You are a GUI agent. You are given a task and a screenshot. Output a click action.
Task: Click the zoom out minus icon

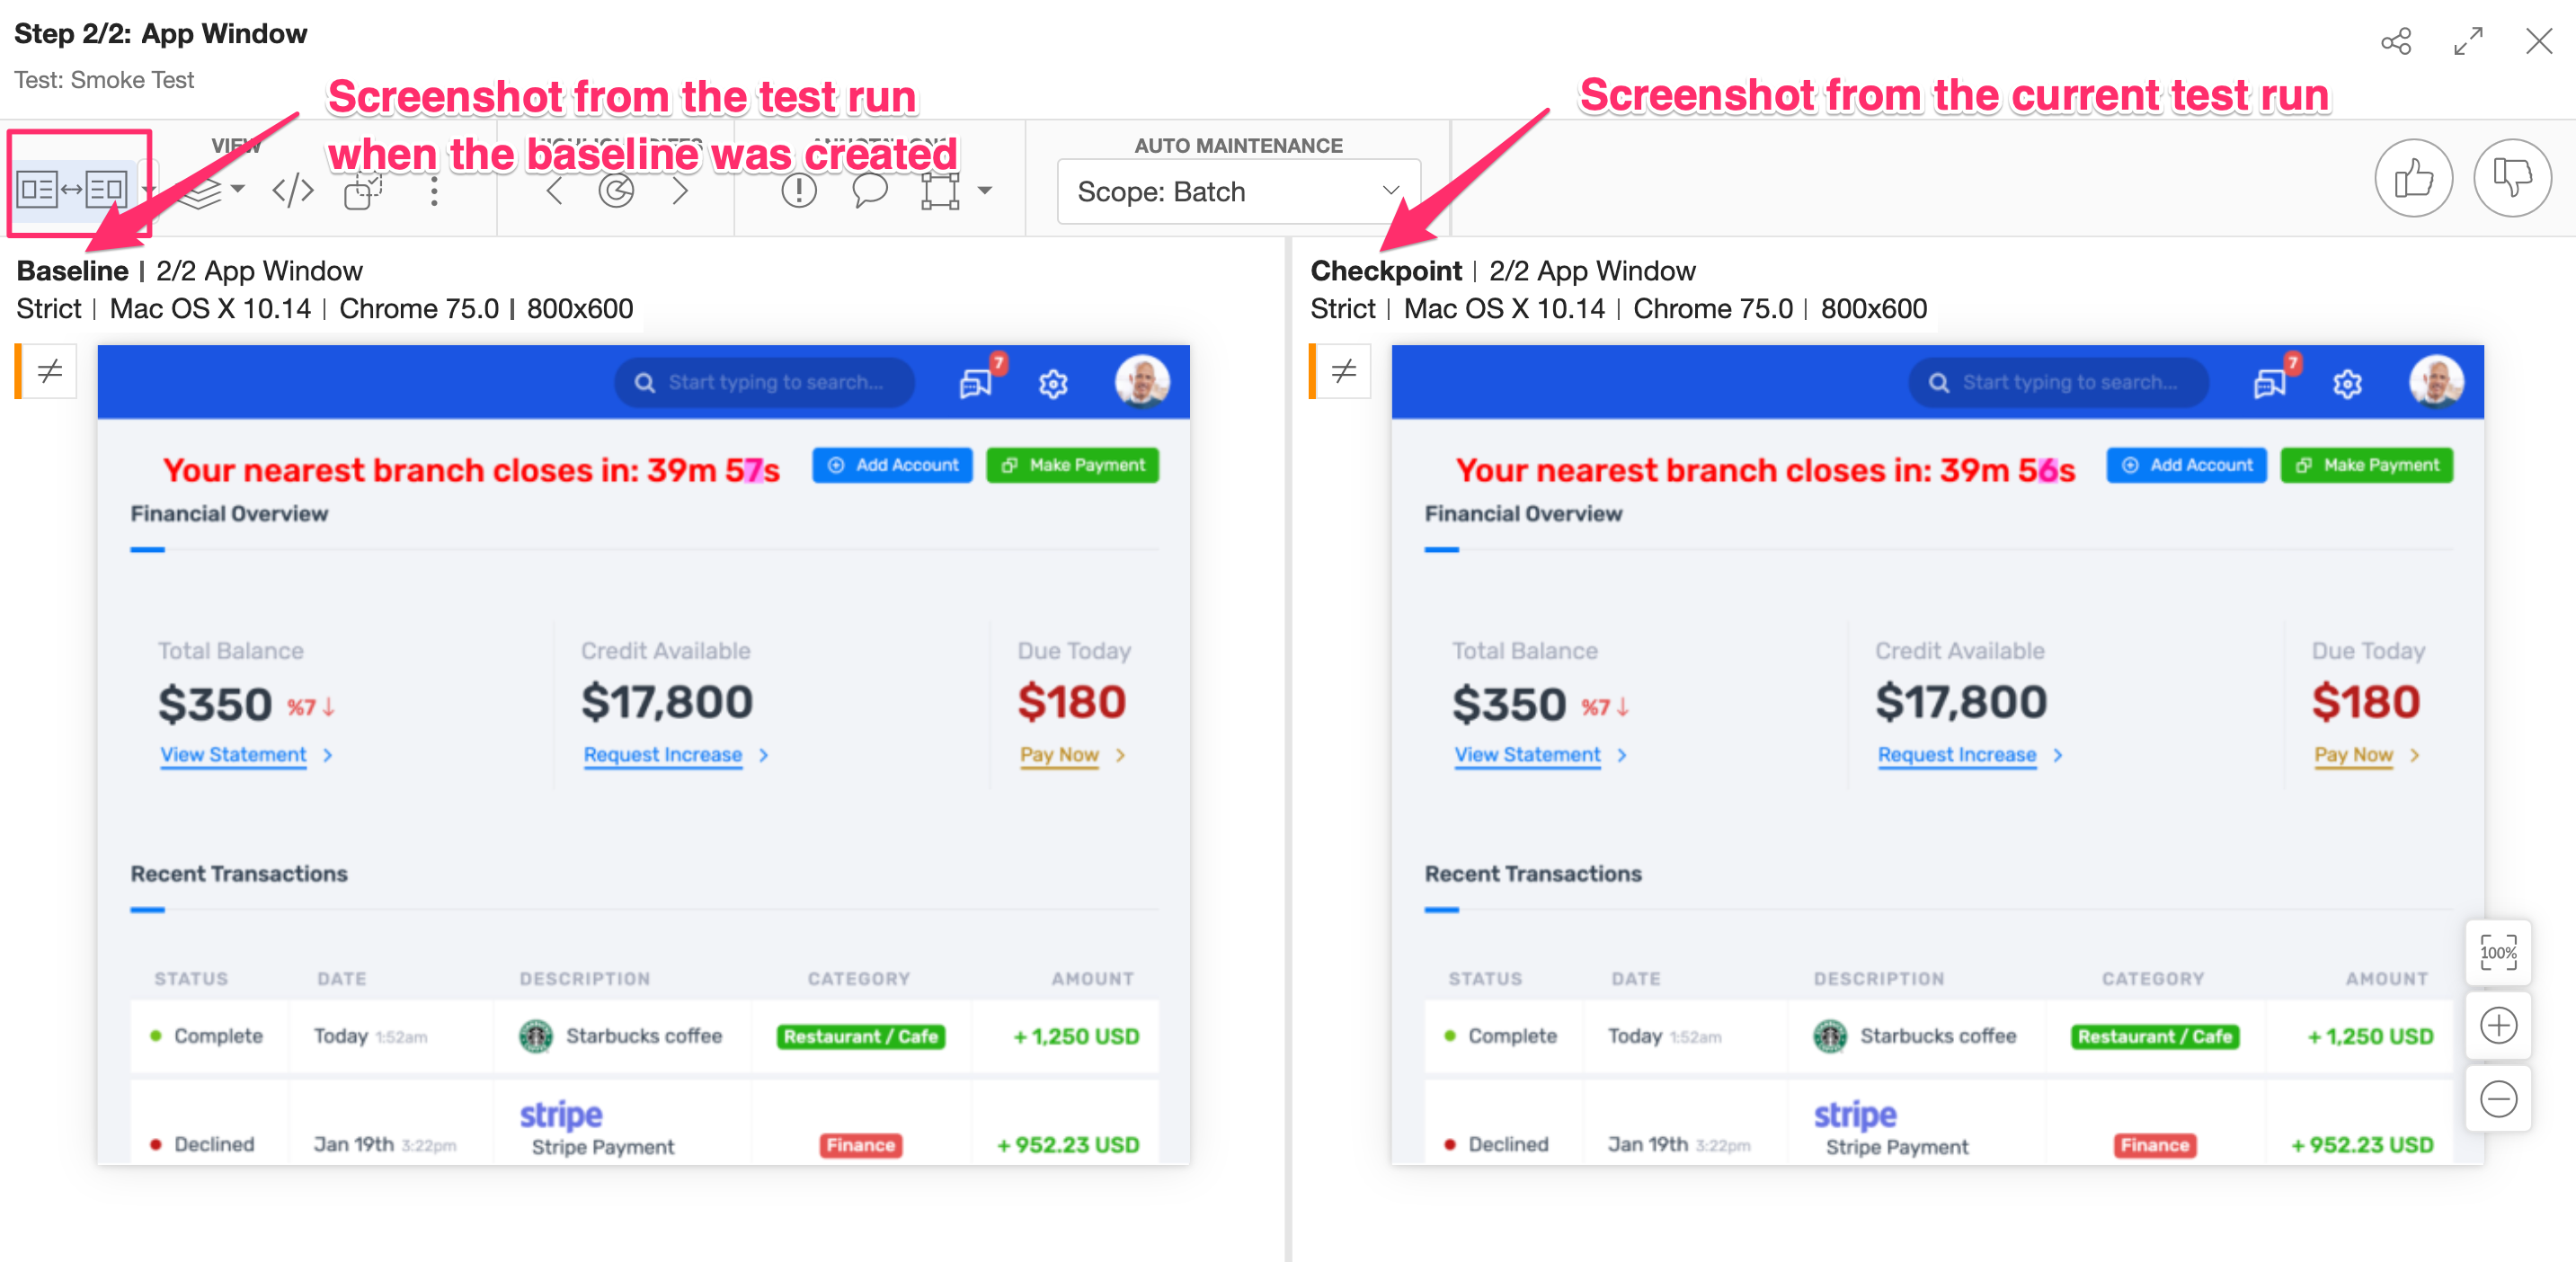tap(2498, 1099)
